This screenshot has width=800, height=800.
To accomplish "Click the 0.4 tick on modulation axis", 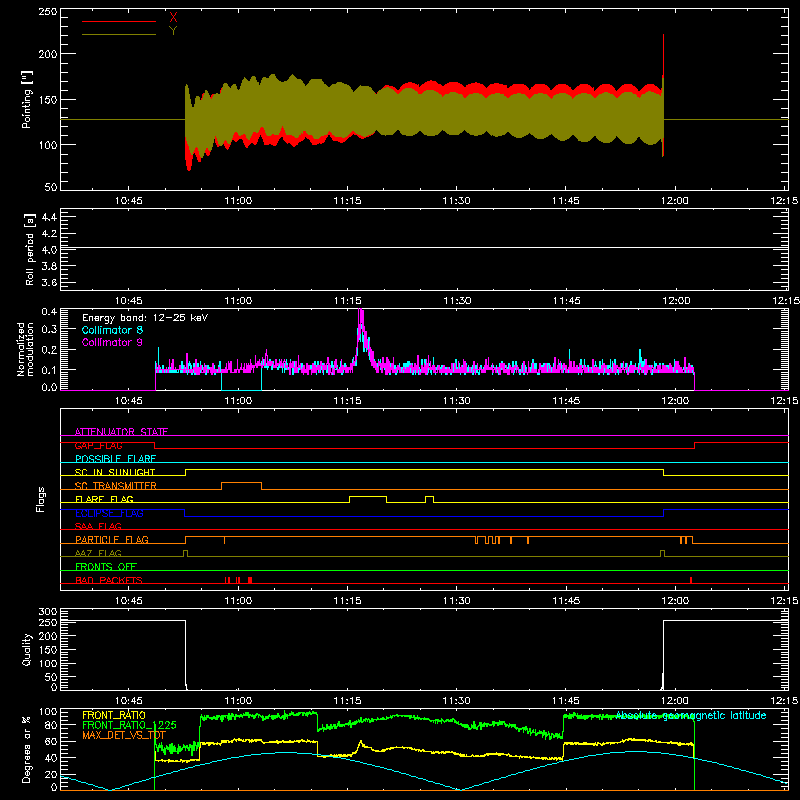I will tap(49, 312).
